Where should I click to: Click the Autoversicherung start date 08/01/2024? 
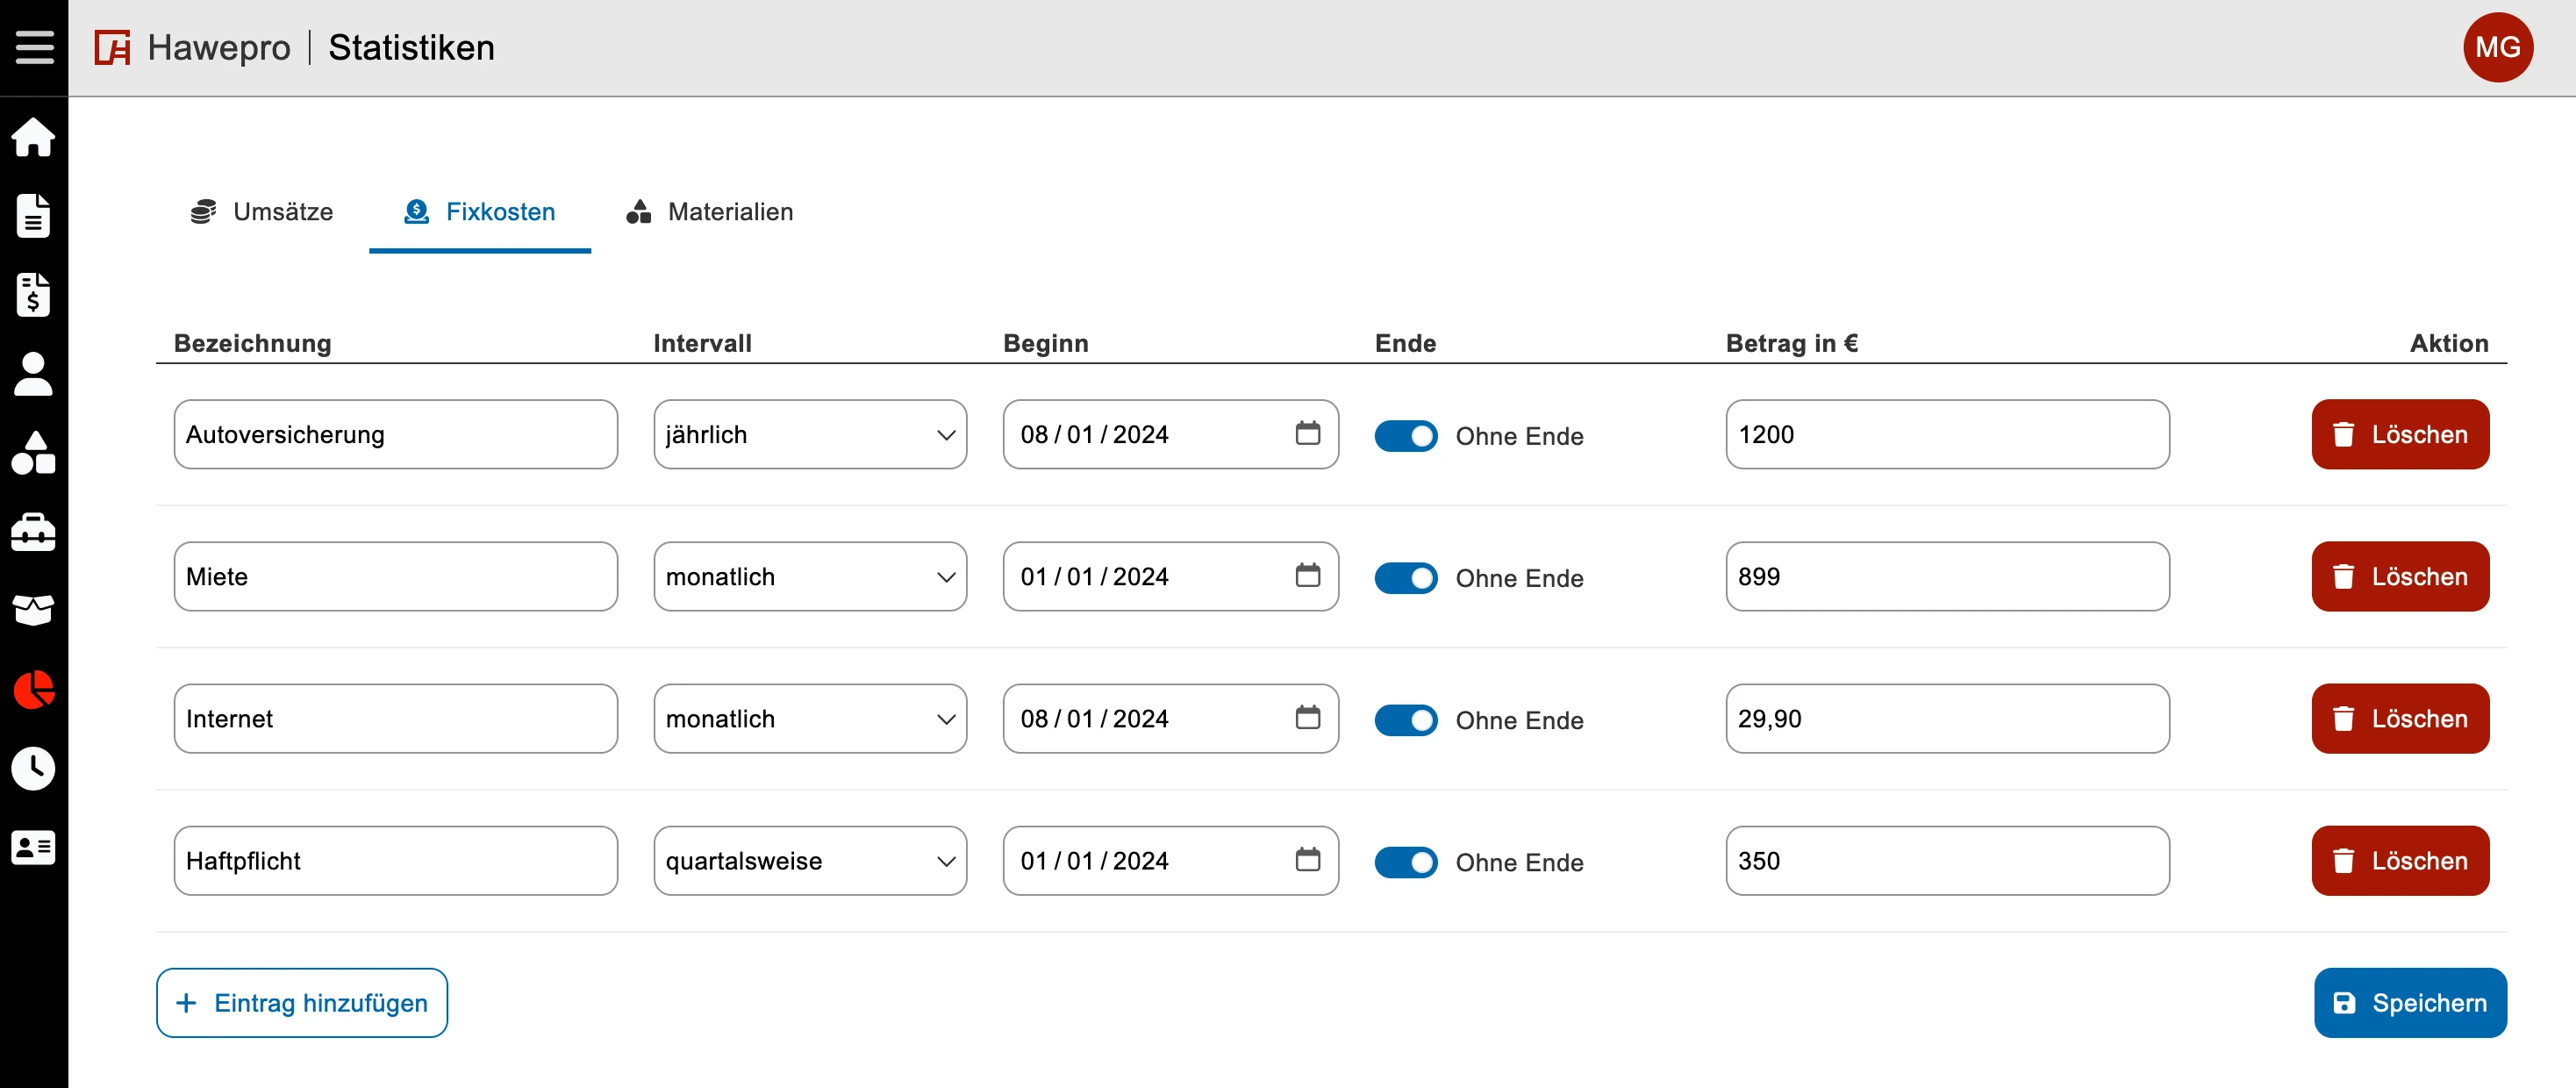tap(1094, 434)
